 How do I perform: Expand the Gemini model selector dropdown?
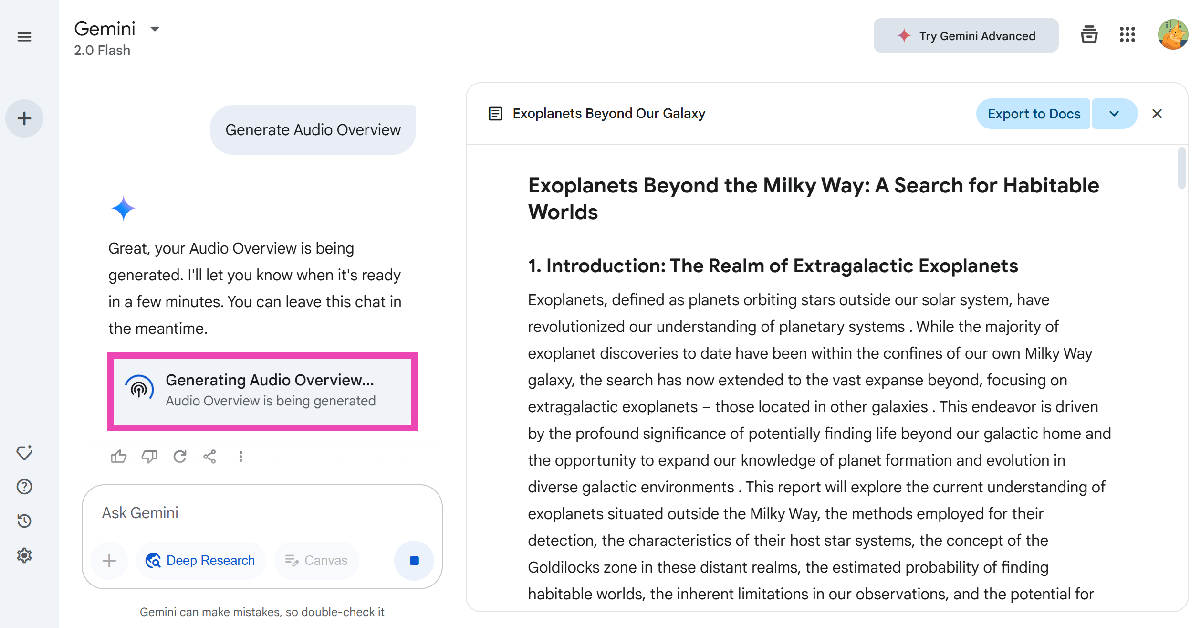click(155, 29)
